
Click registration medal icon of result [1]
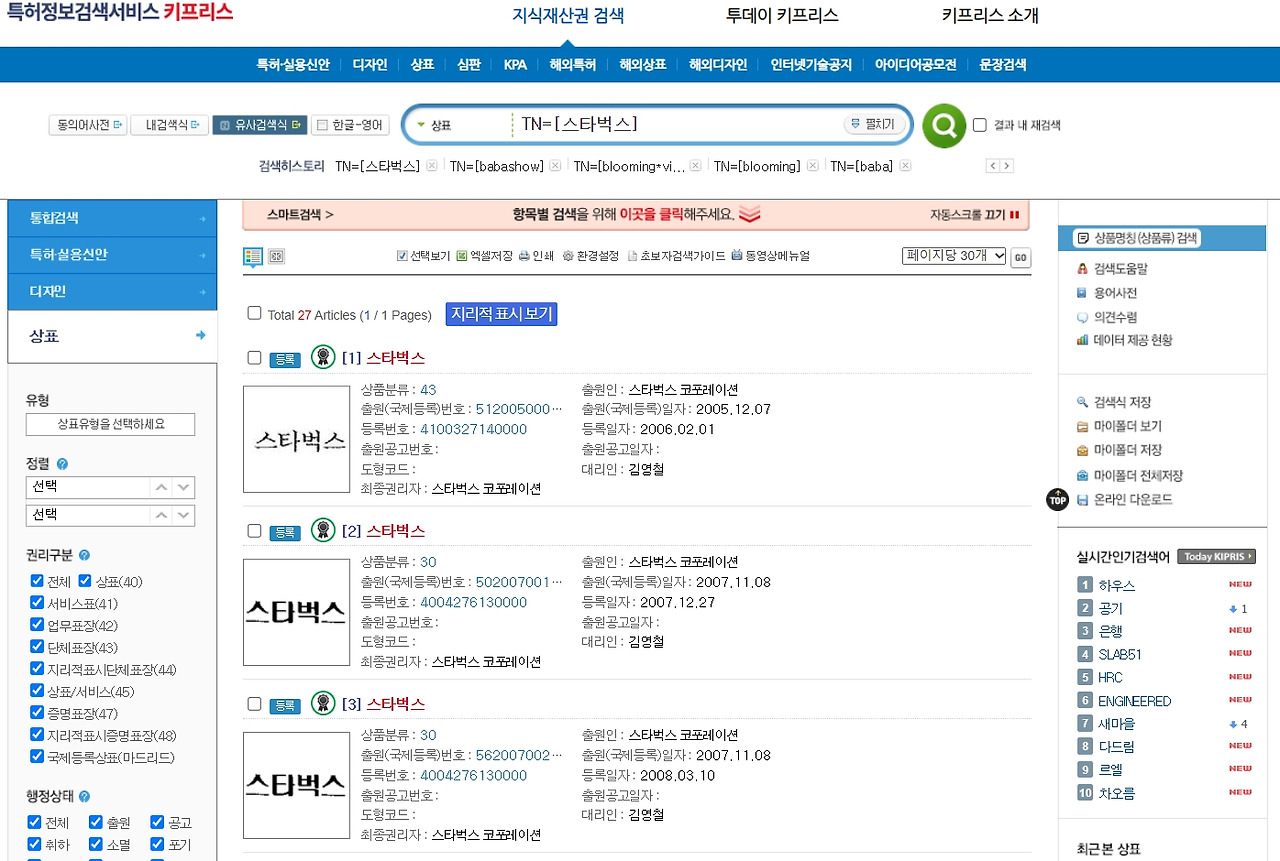coord(323,357)
